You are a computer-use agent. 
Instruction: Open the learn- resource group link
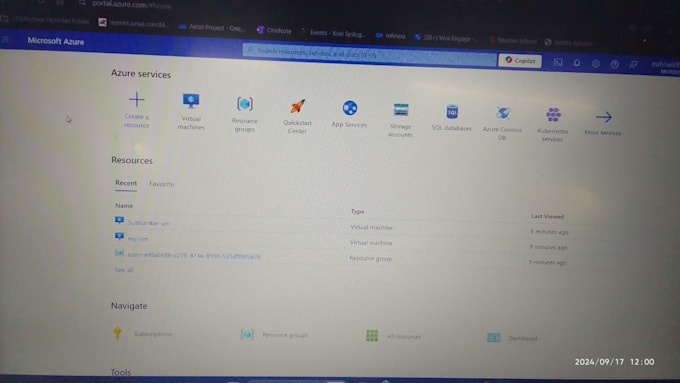pos(194,255)
